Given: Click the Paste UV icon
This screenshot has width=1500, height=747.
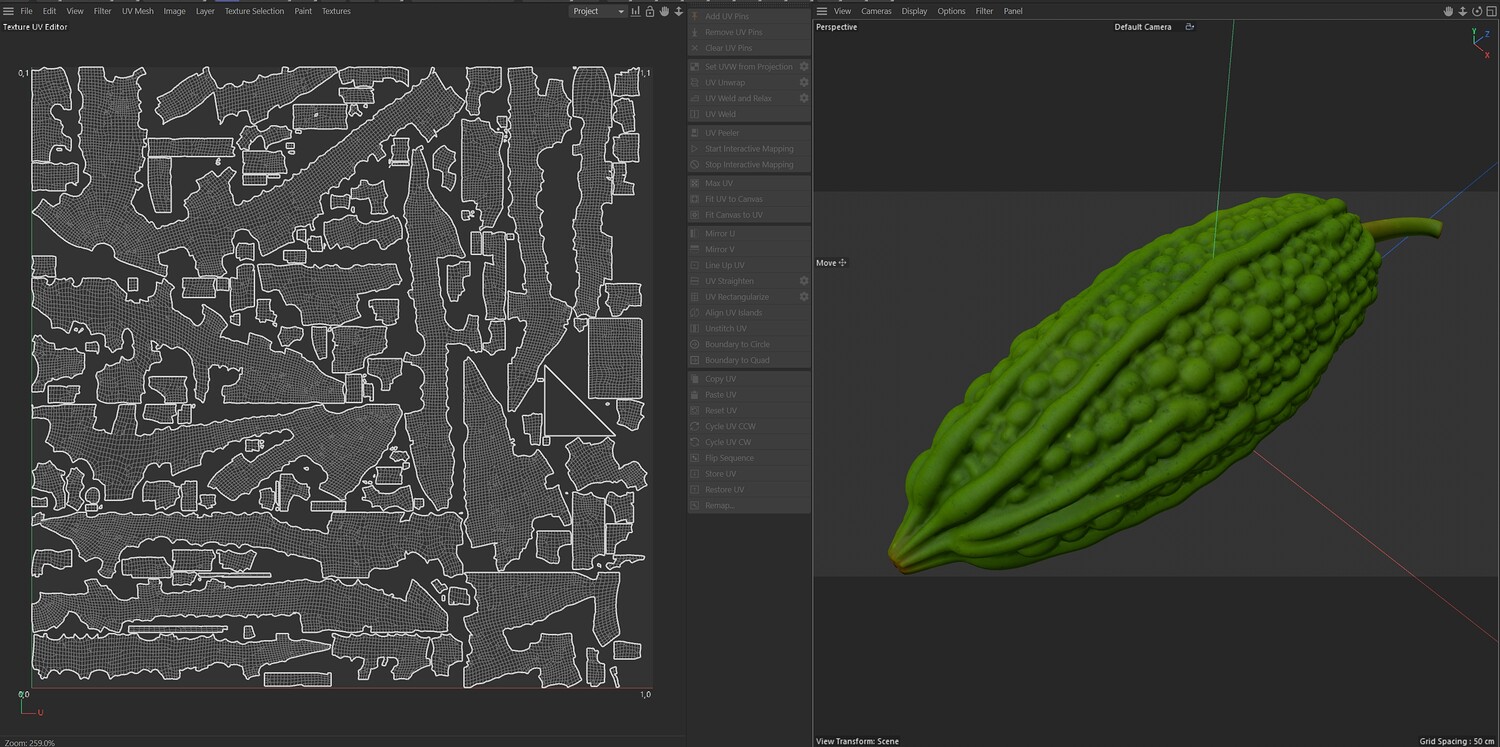Looking at the screenshot, I should click(695, 395).
